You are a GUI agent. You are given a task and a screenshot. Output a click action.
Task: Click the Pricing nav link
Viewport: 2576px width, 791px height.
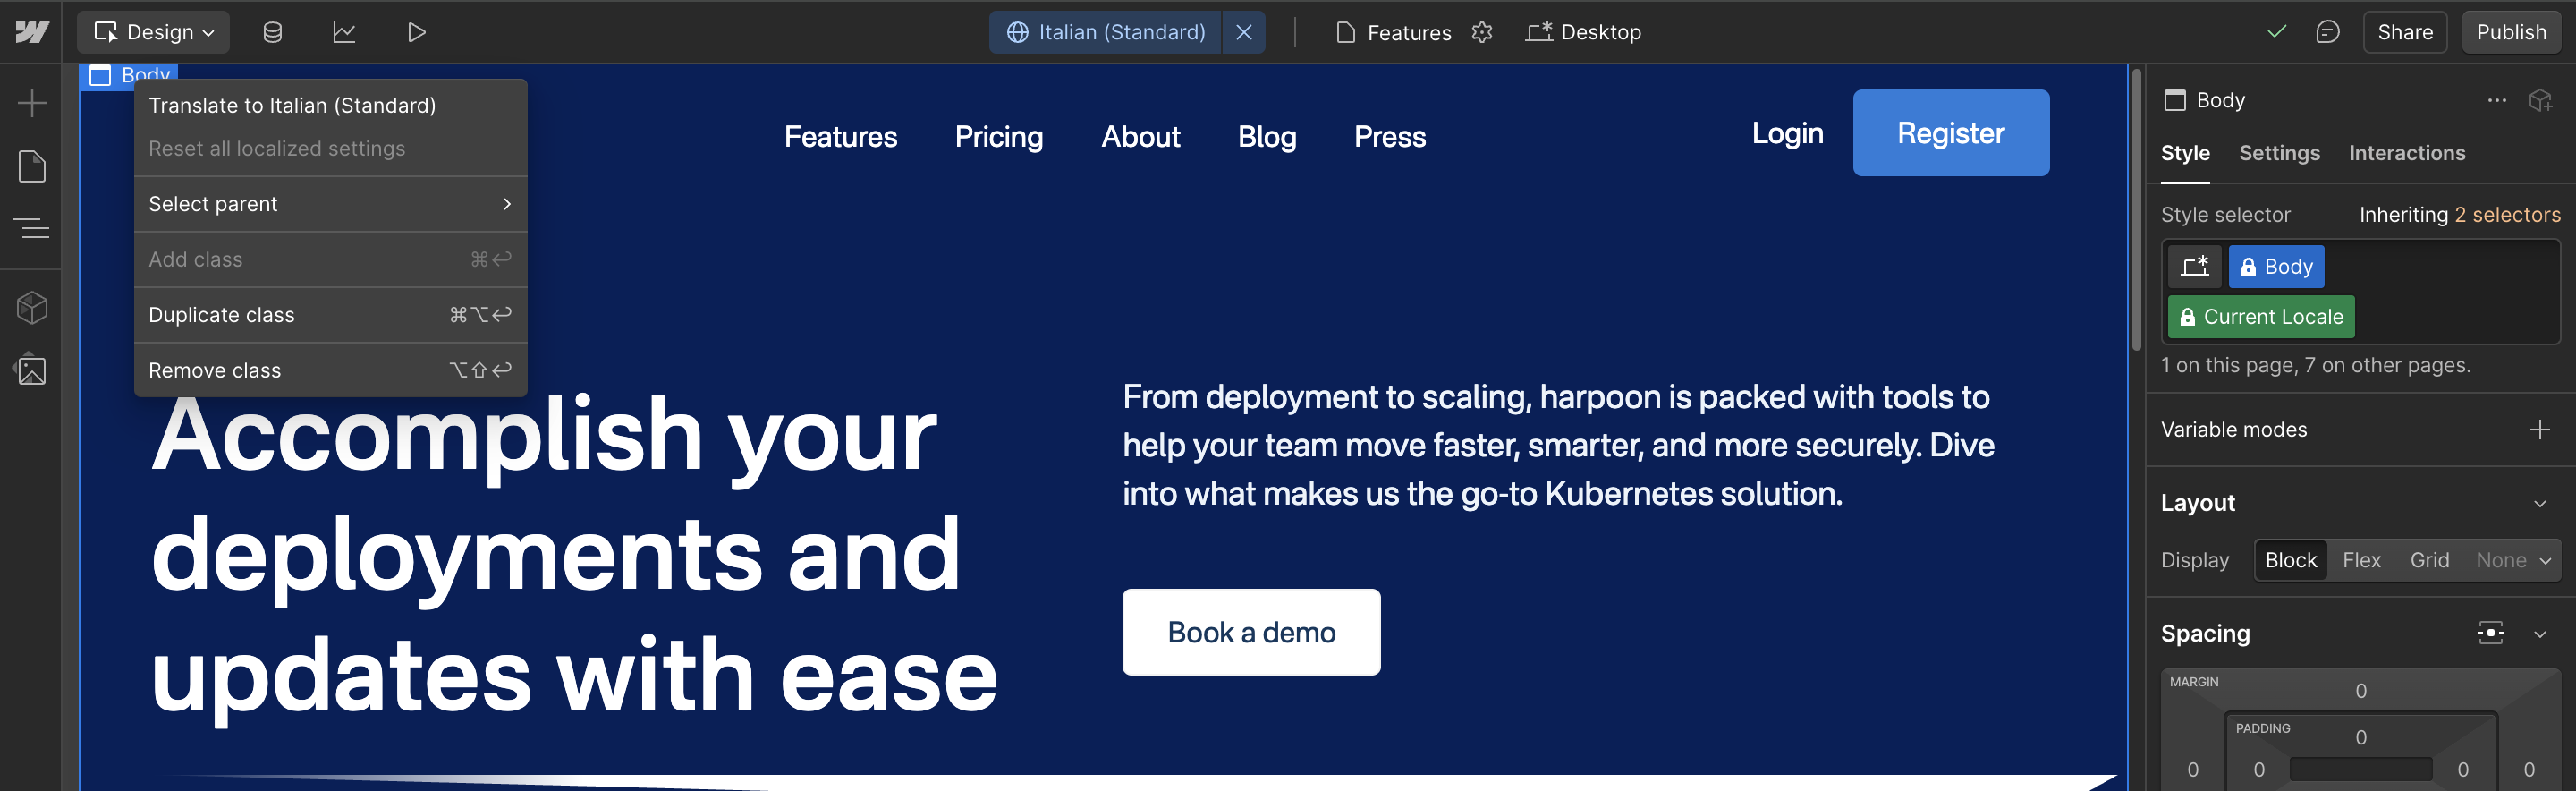pyautogui.click(x=999, y=137)
